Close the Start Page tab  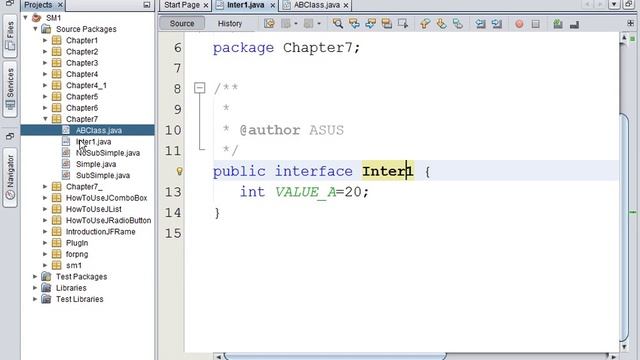[206, 5]
